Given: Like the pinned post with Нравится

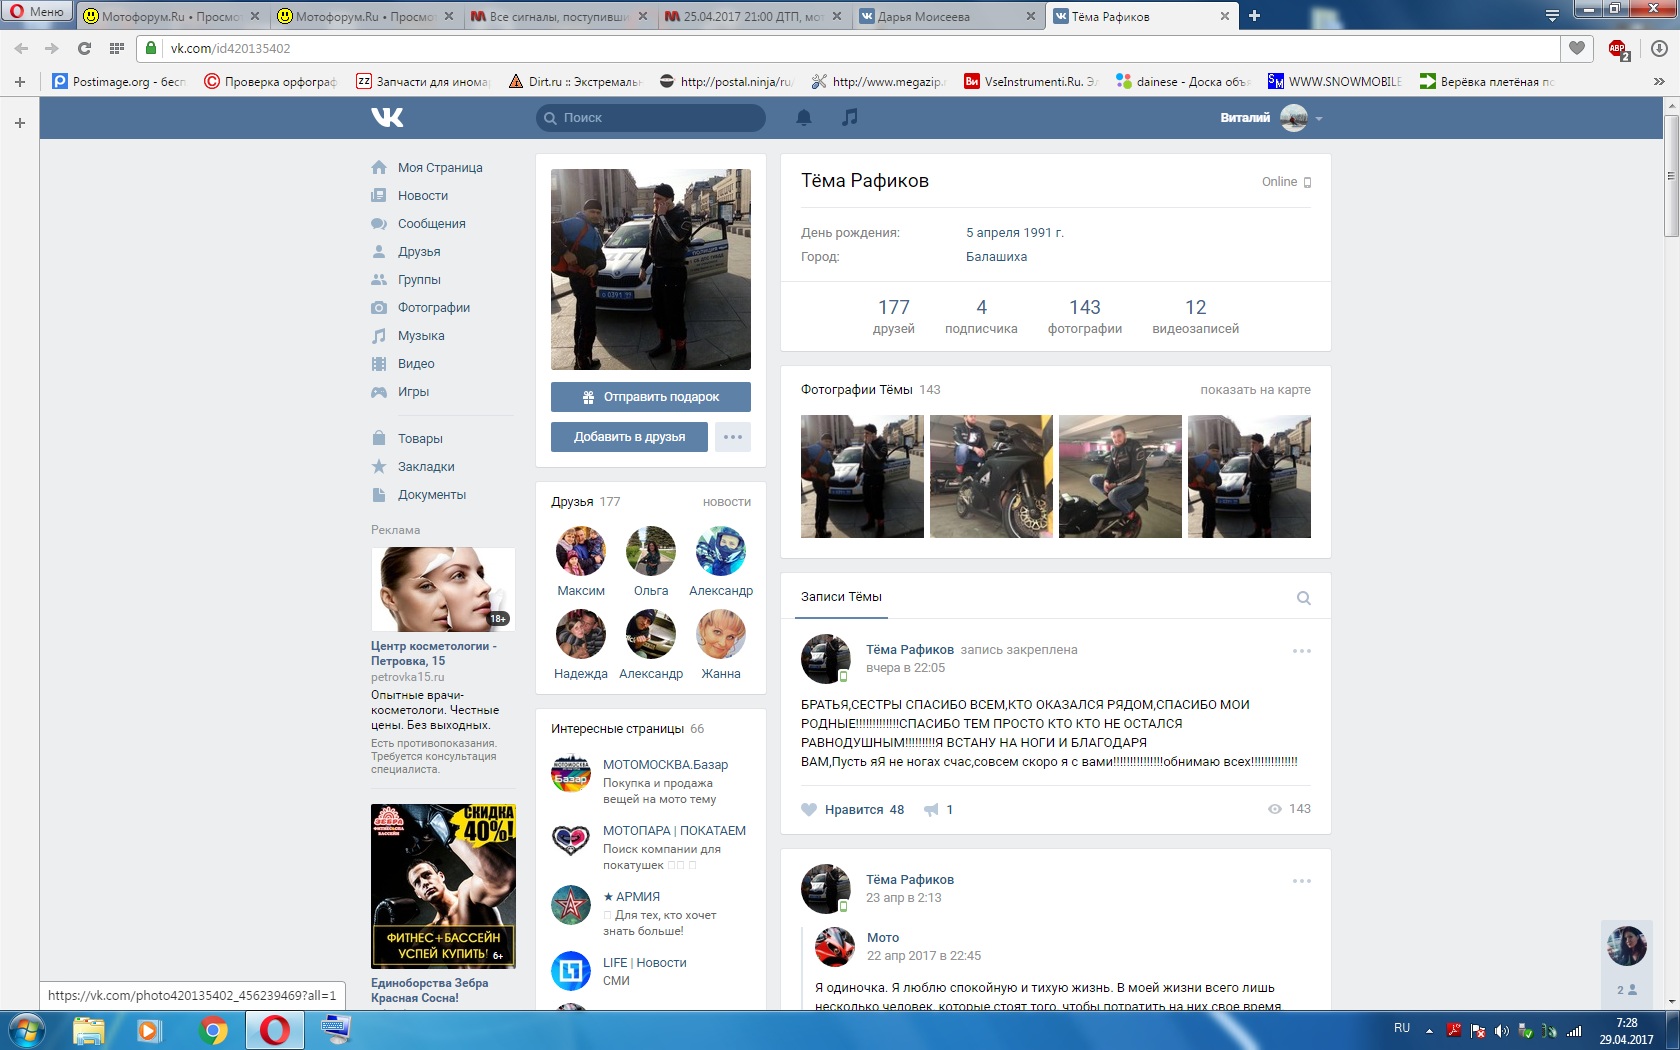Looking at the screenshot, I should click(853, 810).
